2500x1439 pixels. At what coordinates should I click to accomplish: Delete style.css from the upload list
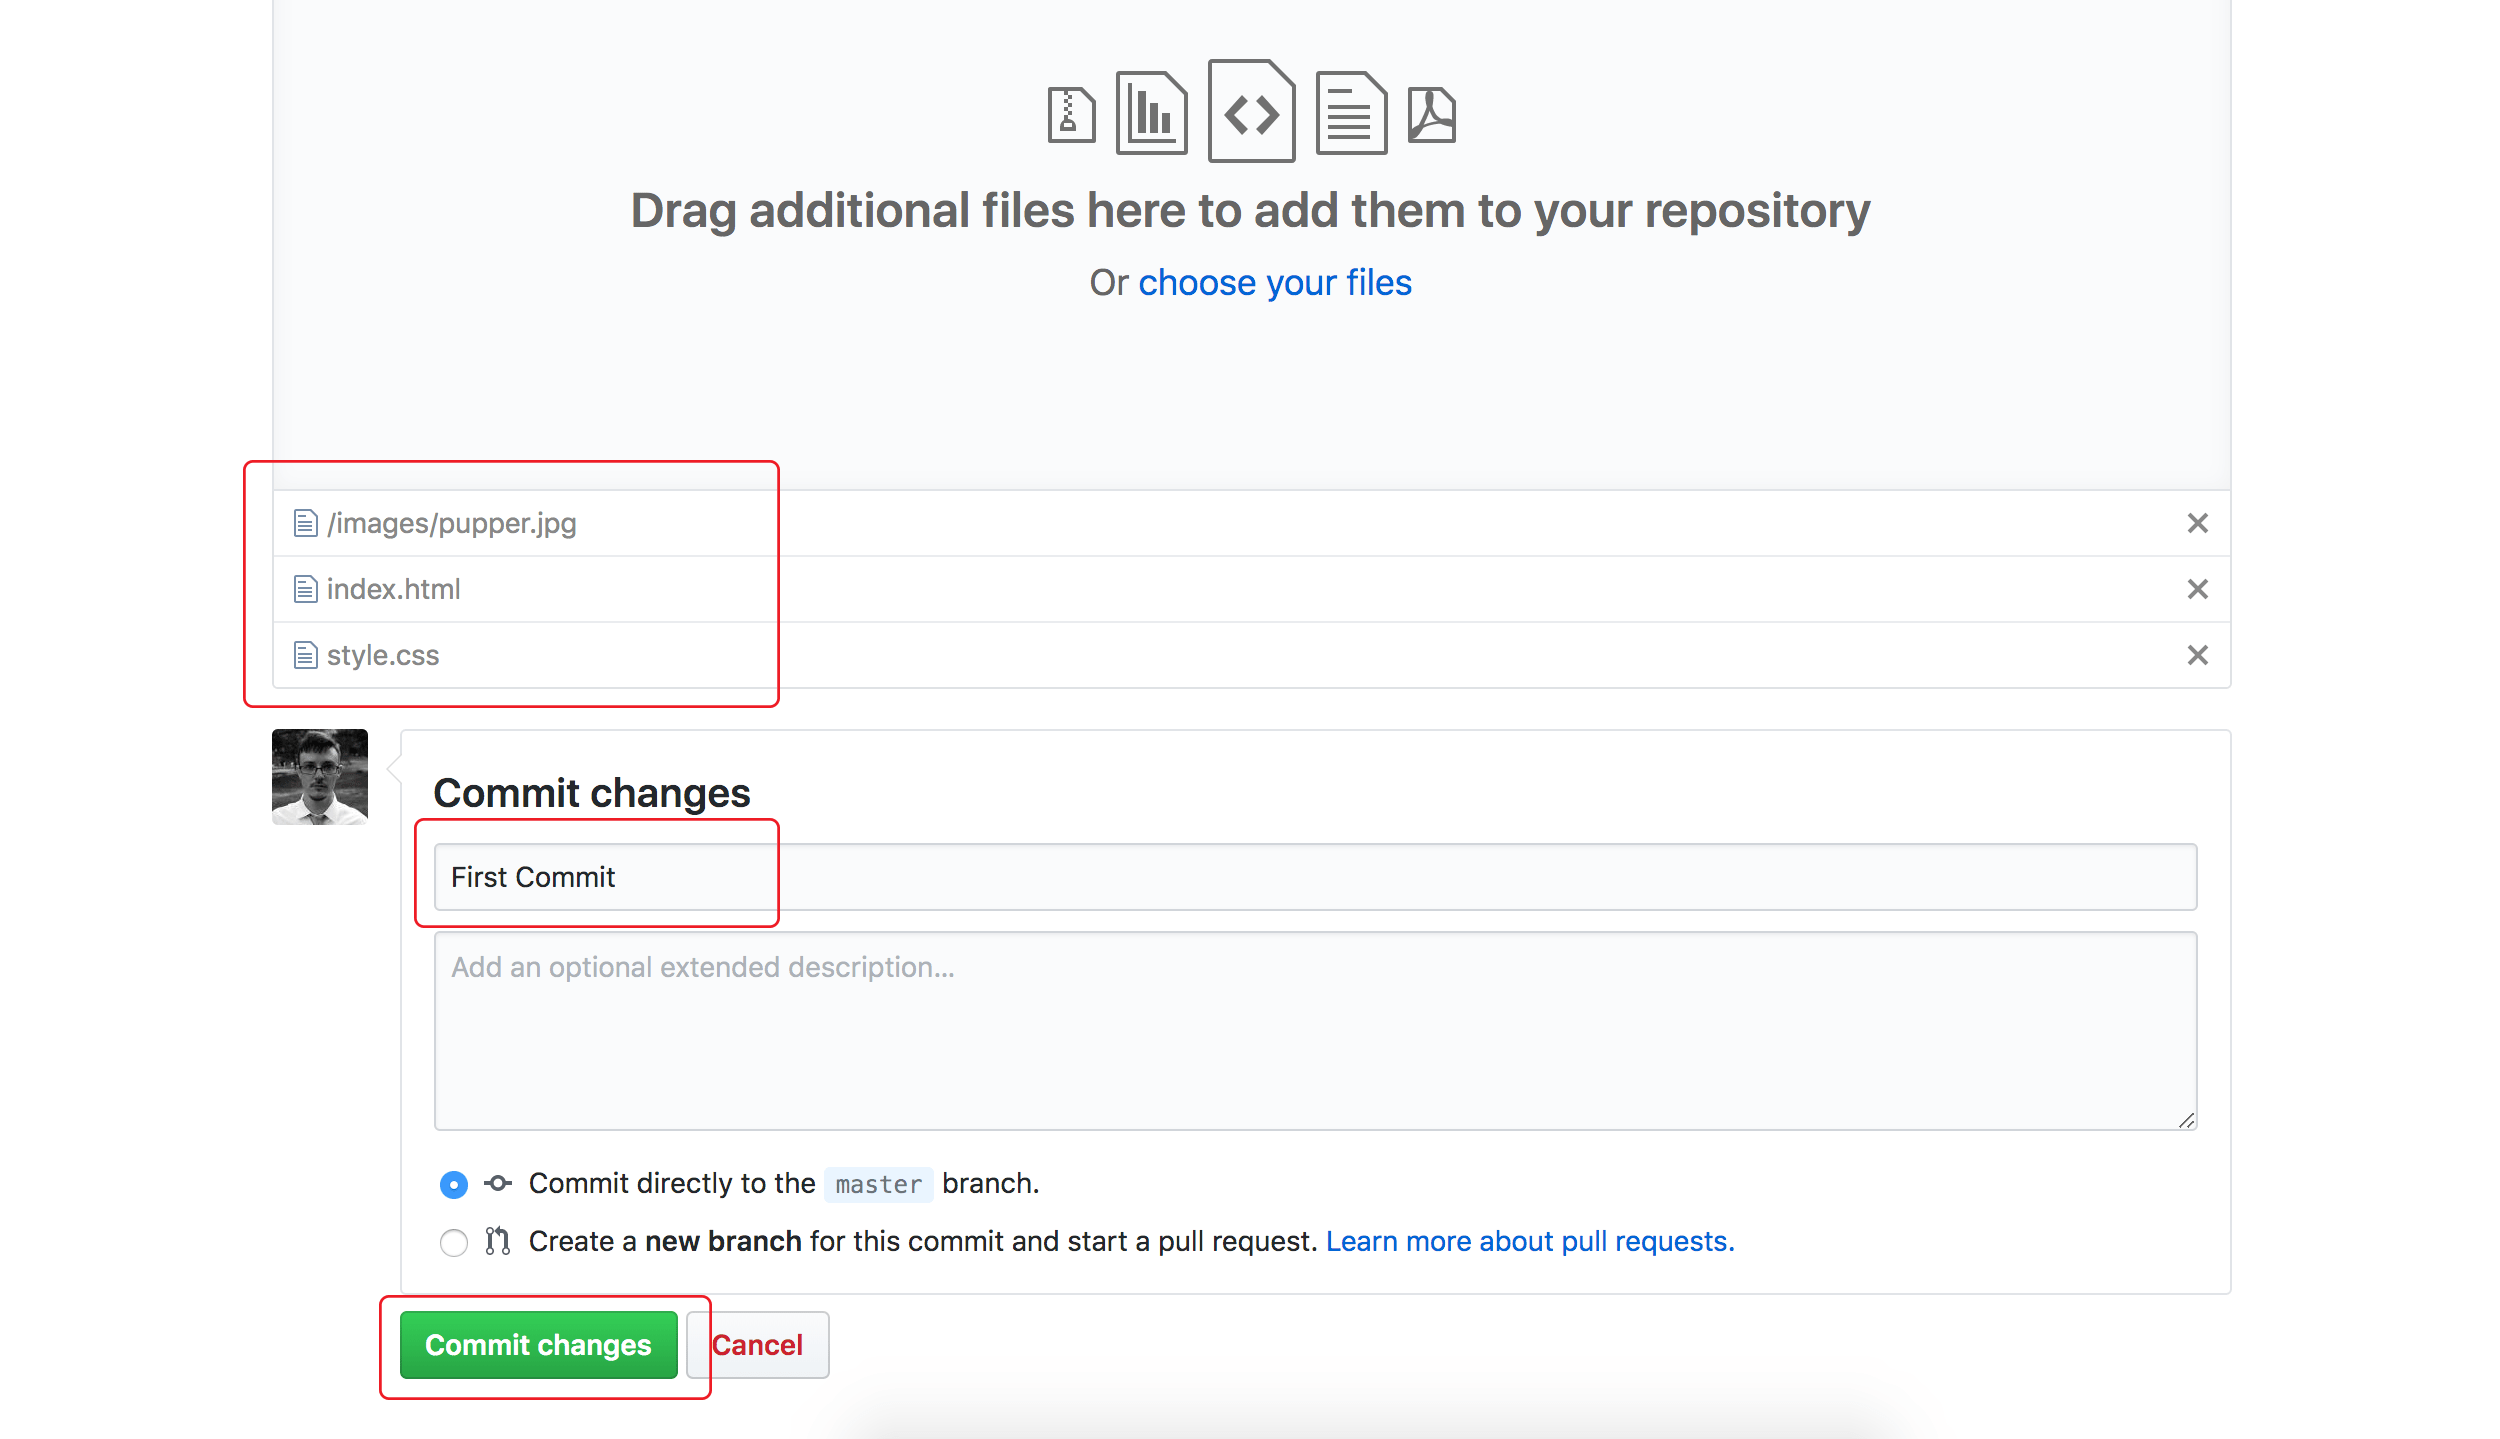tap(2197, 655)
